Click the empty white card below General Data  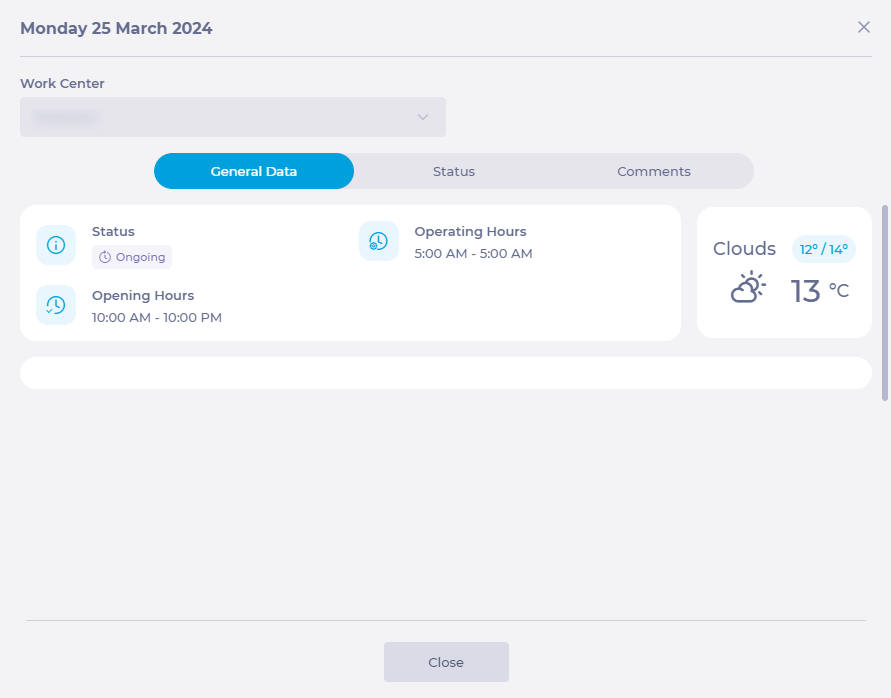[446, 373]
